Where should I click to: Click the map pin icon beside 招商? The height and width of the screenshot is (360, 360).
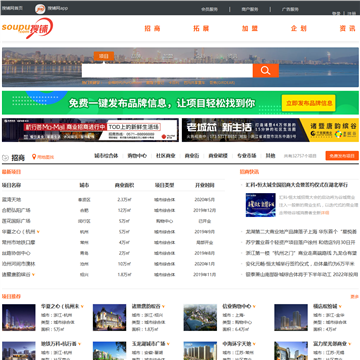(34, 157)
